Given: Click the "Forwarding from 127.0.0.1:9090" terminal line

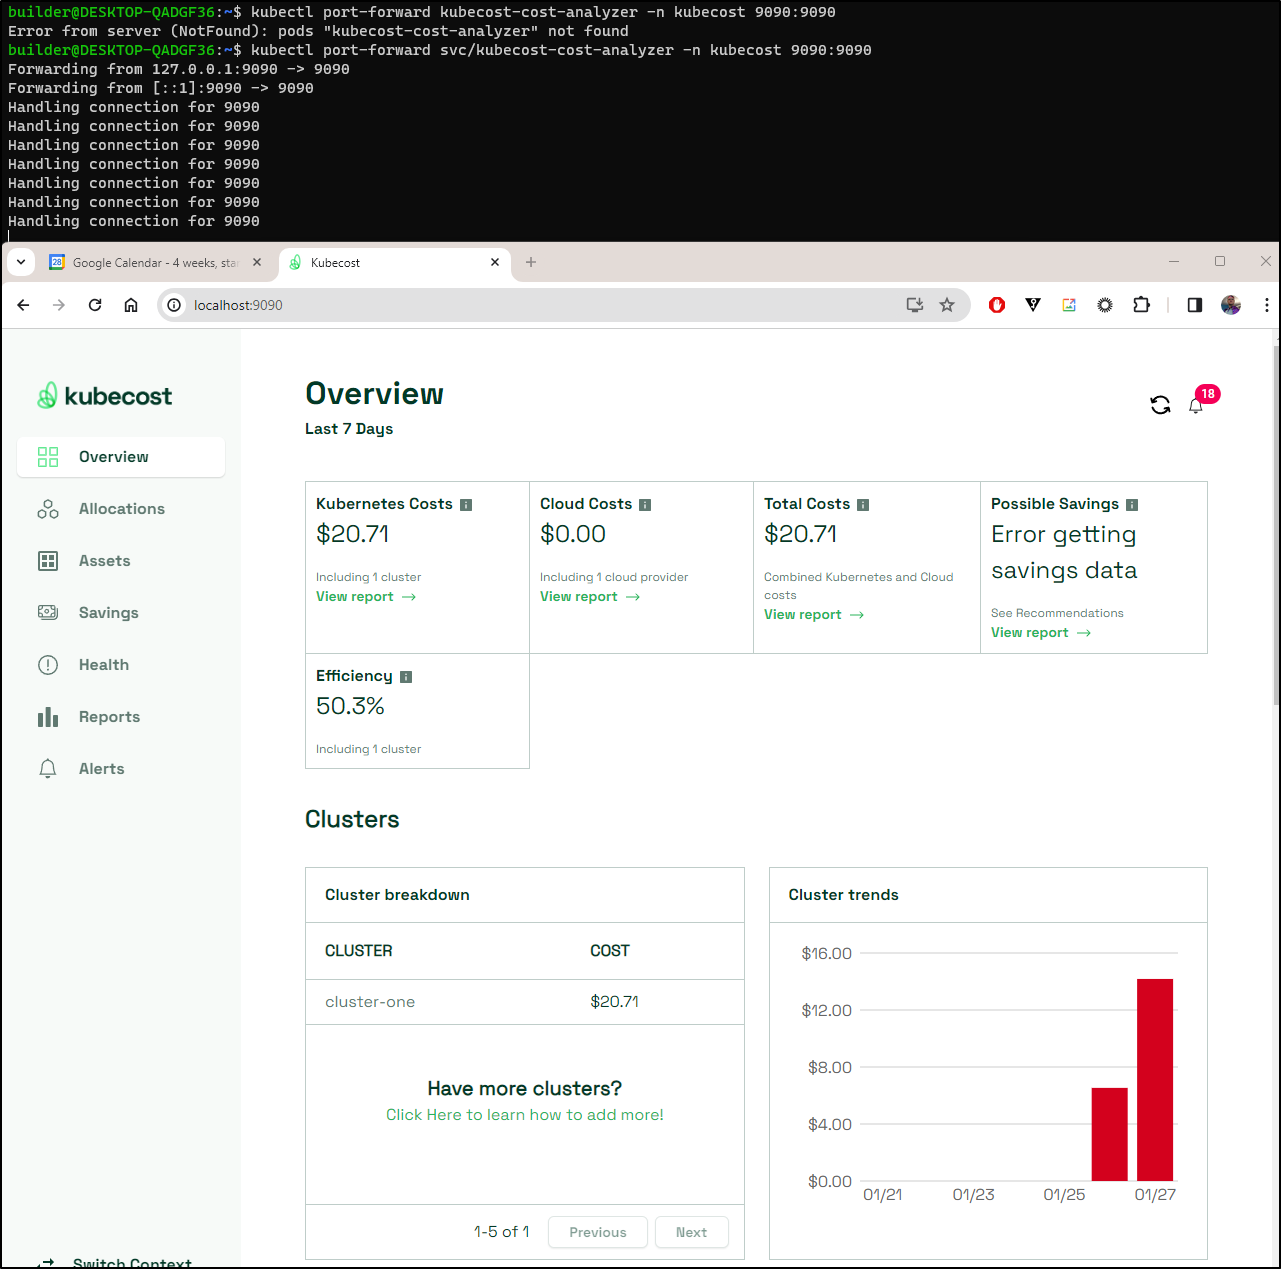Looking at the screenshot, I should (179, 69).
